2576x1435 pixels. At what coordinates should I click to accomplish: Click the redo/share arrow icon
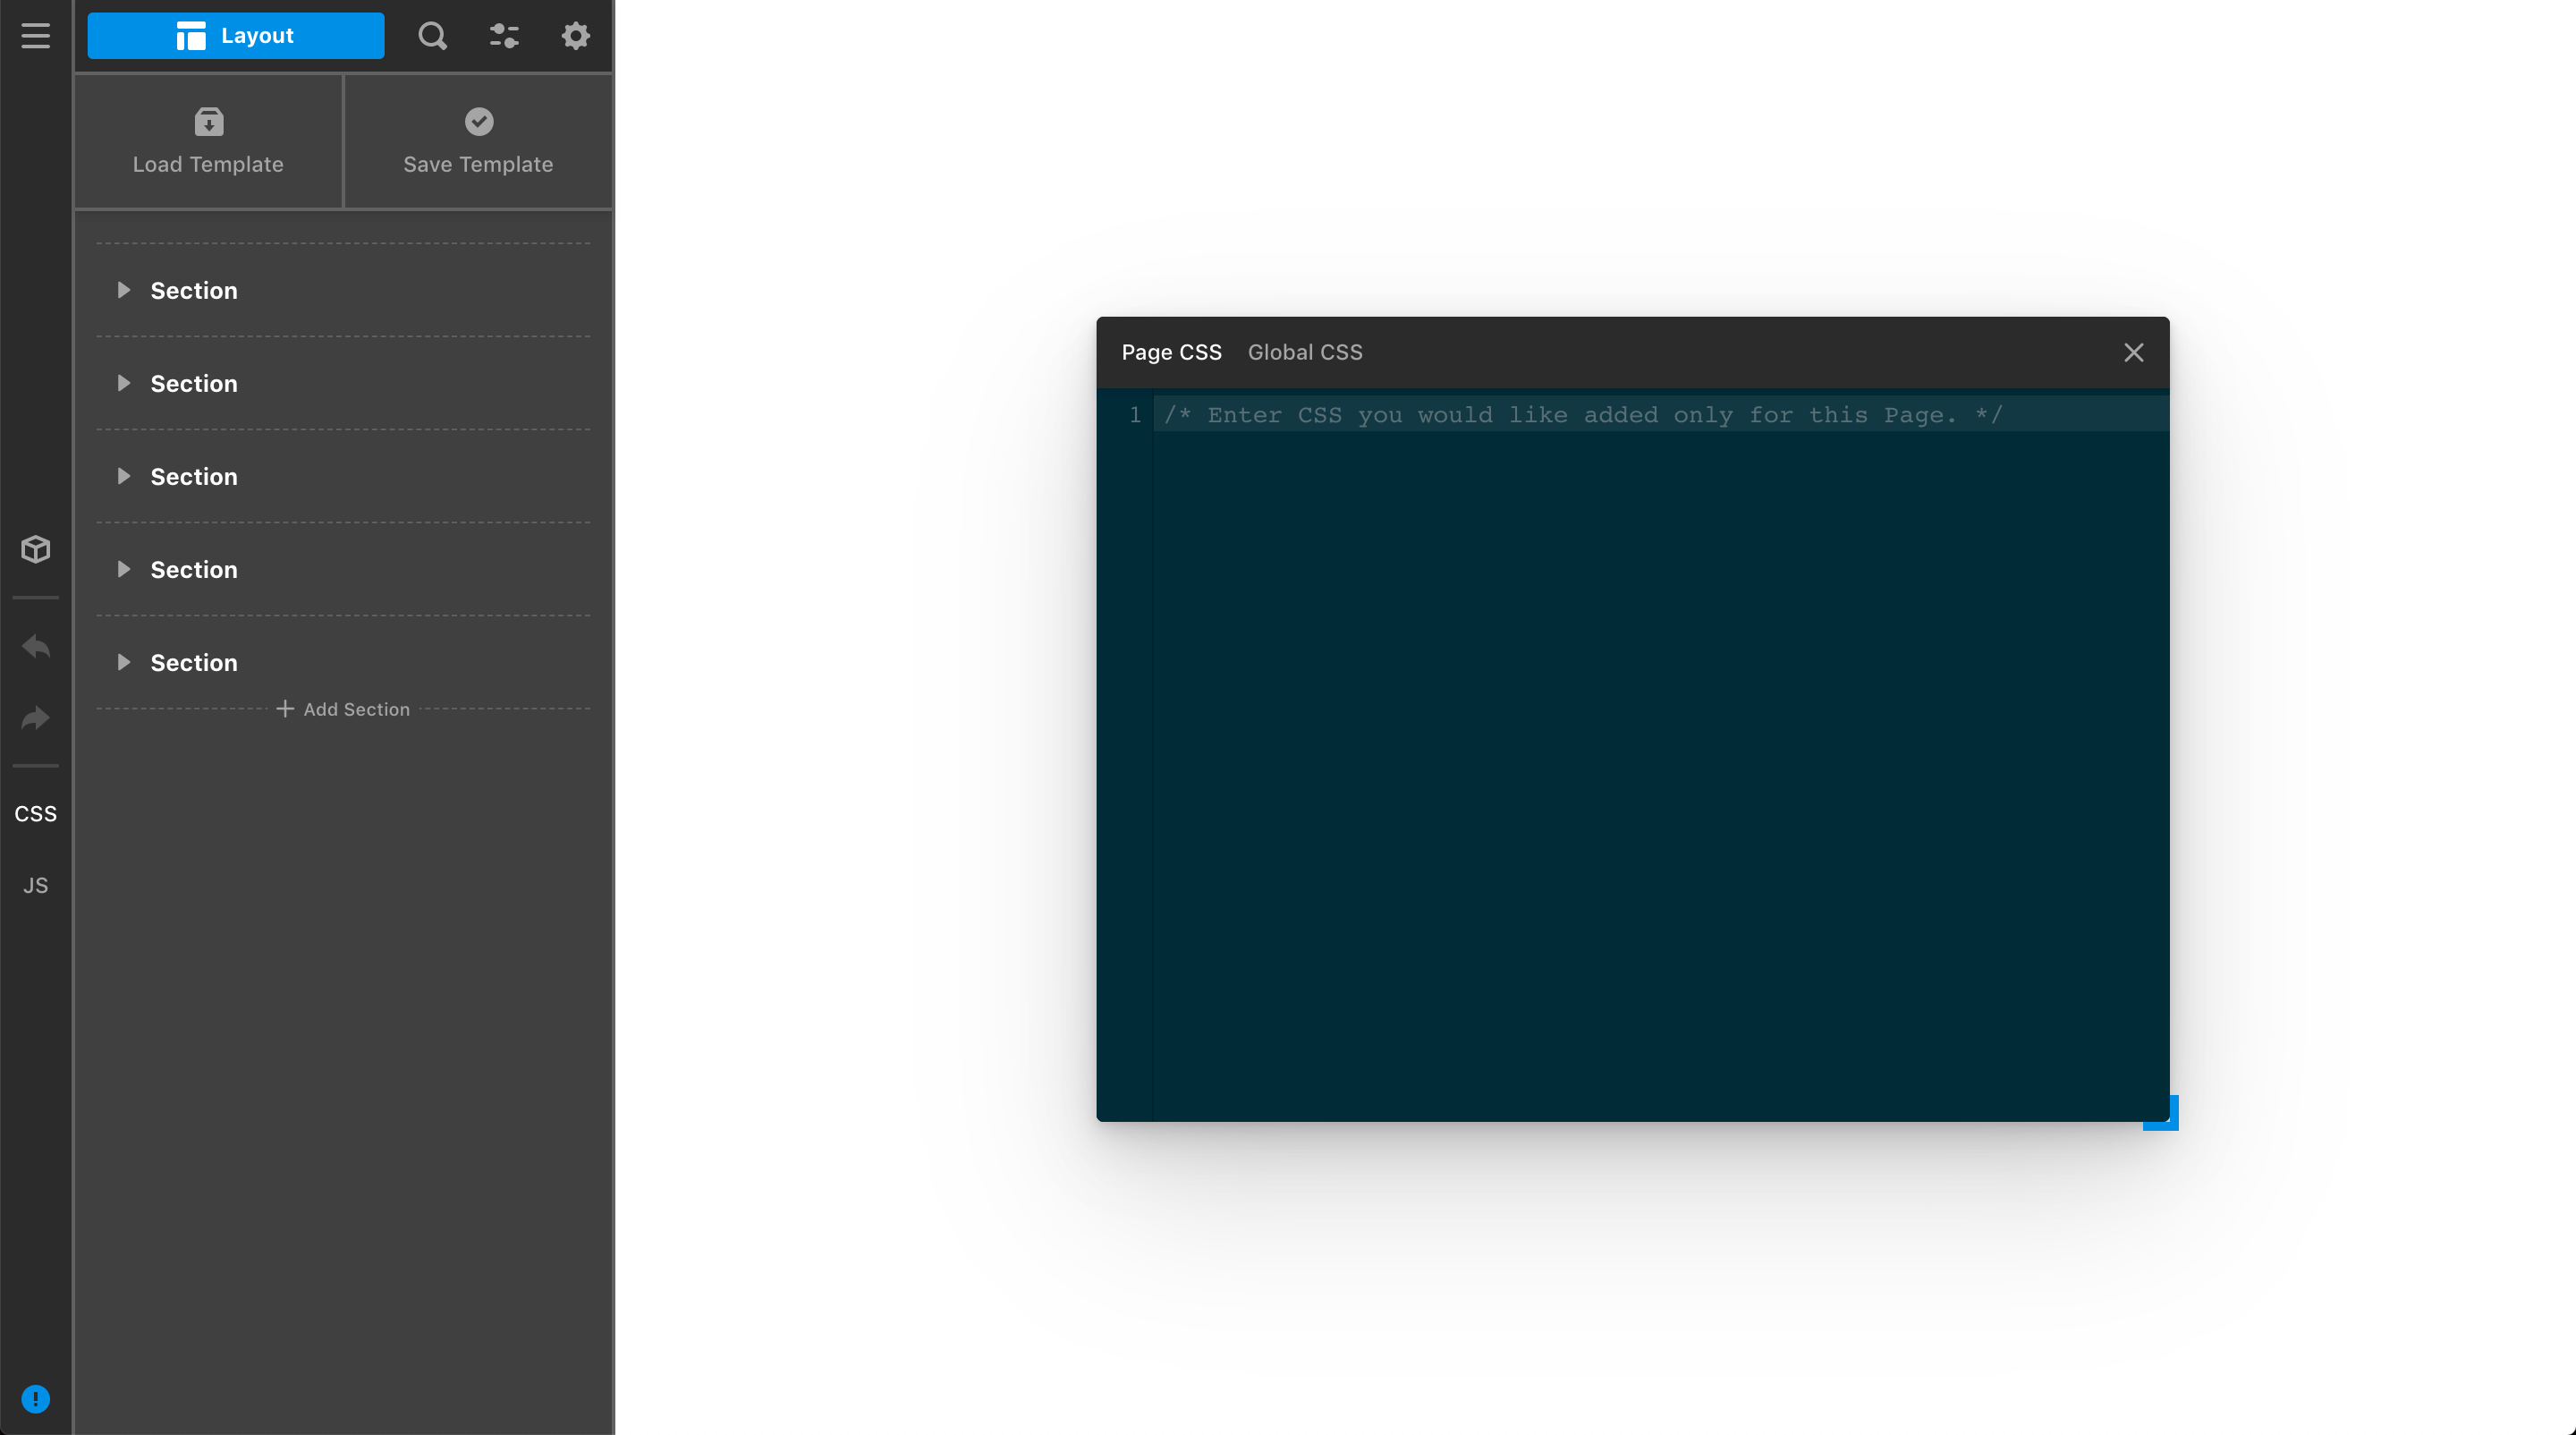click(36, 718)
